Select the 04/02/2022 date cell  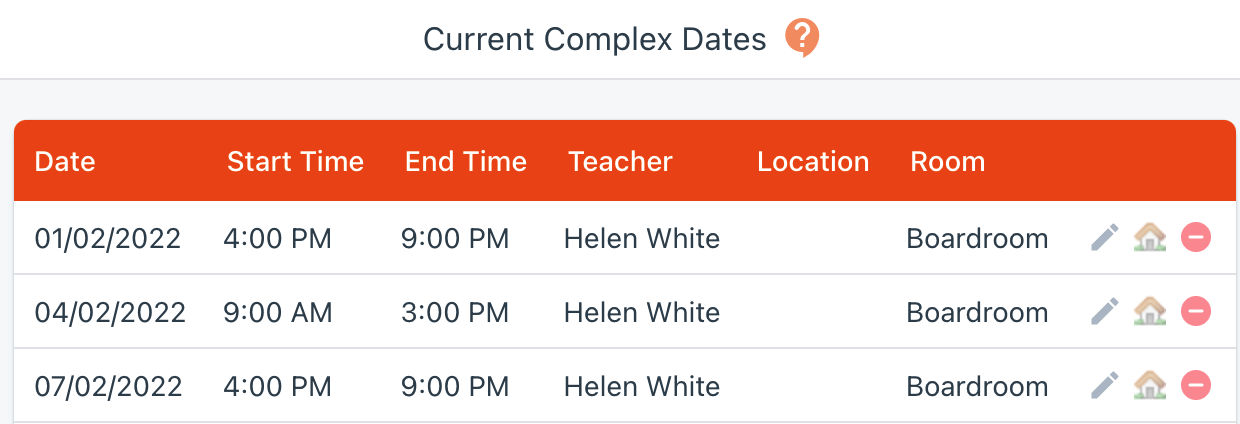coord(110,312)
